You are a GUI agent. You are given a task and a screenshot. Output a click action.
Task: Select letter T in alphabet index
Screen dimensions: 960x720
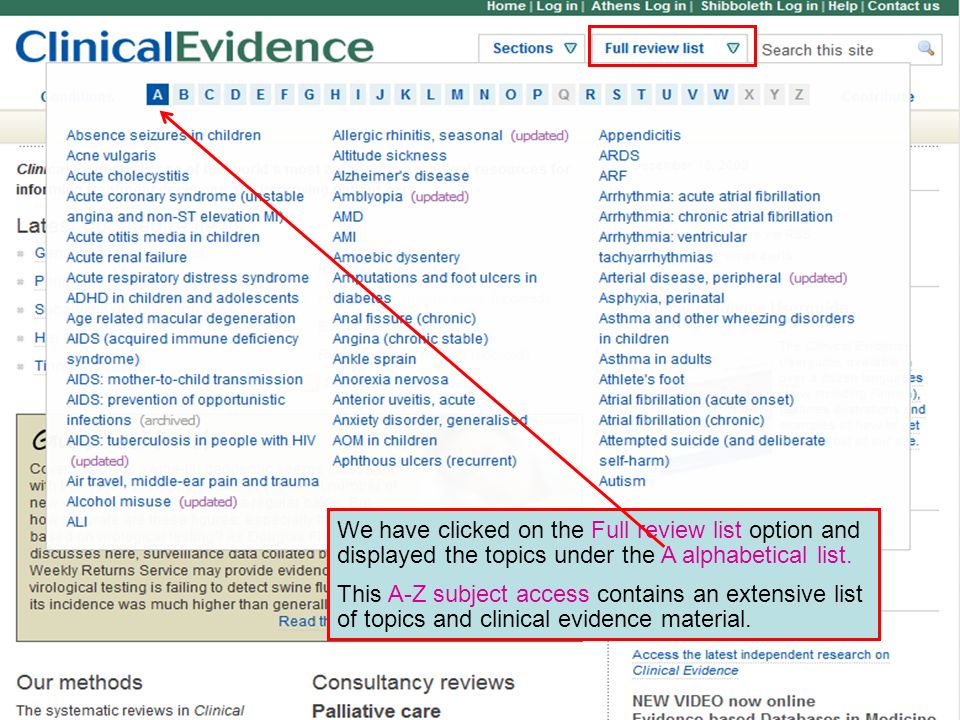coord(641,95)
